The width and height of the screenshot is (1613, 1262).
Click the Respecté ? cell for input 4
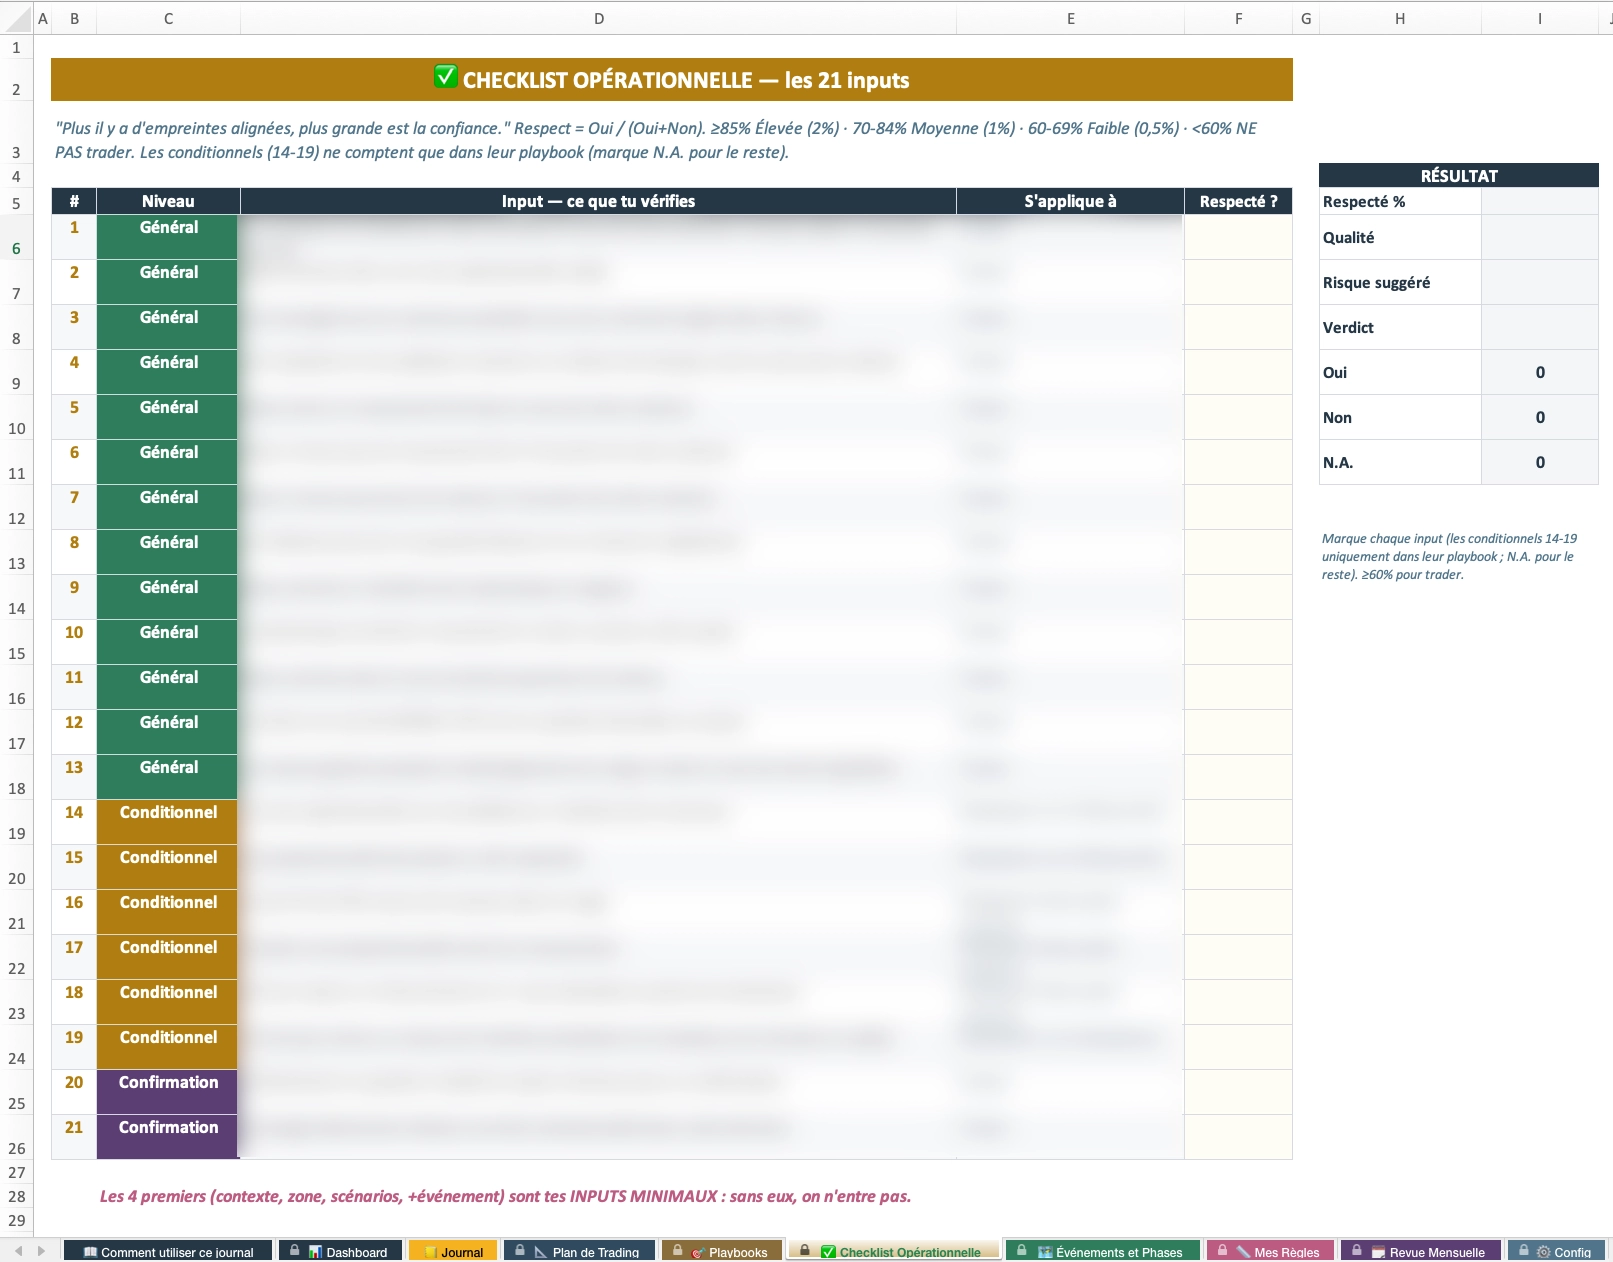coord(1238,373)
